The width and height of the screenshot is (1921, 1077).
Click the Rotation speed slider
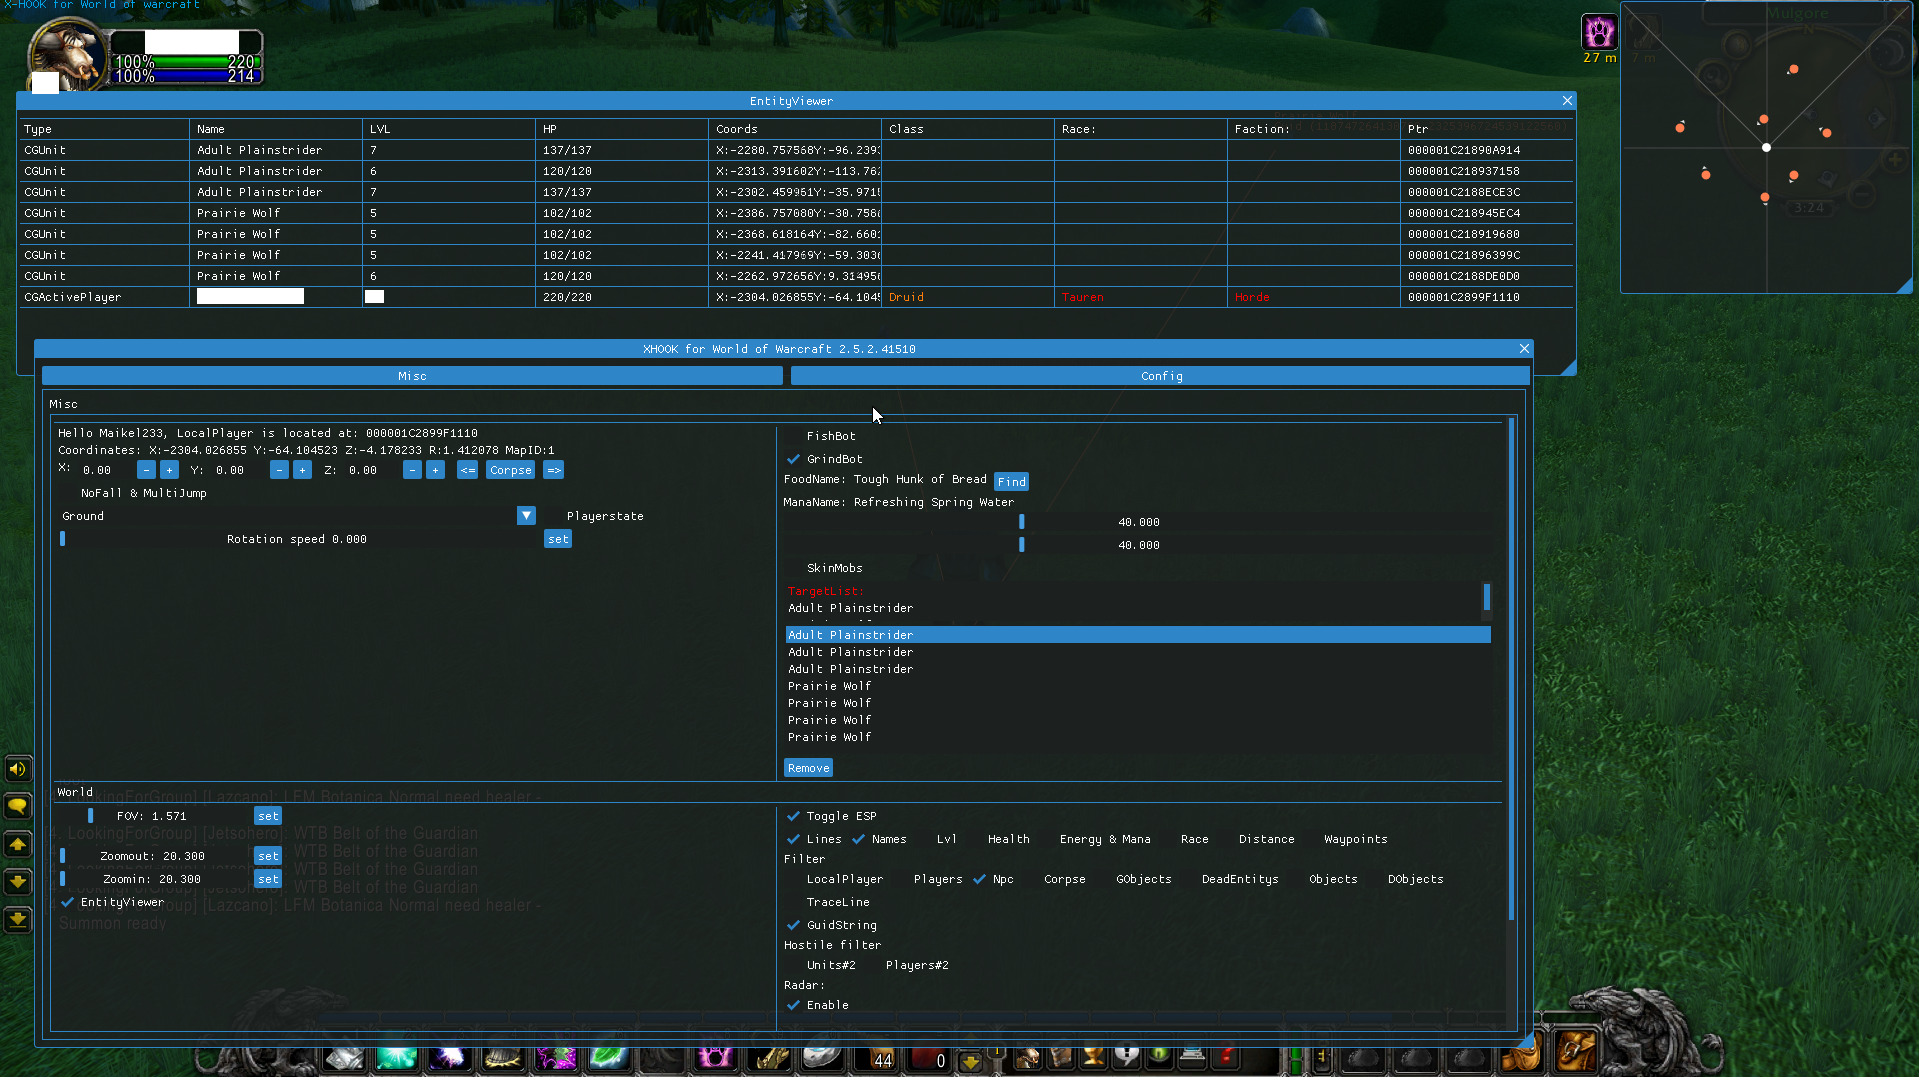298,539
